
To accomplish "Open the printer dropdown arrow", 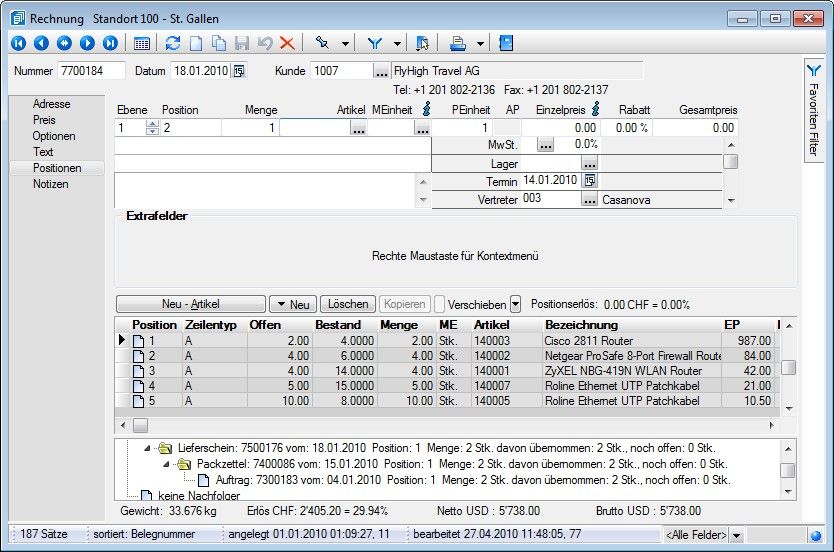I will tap(480, 44).
